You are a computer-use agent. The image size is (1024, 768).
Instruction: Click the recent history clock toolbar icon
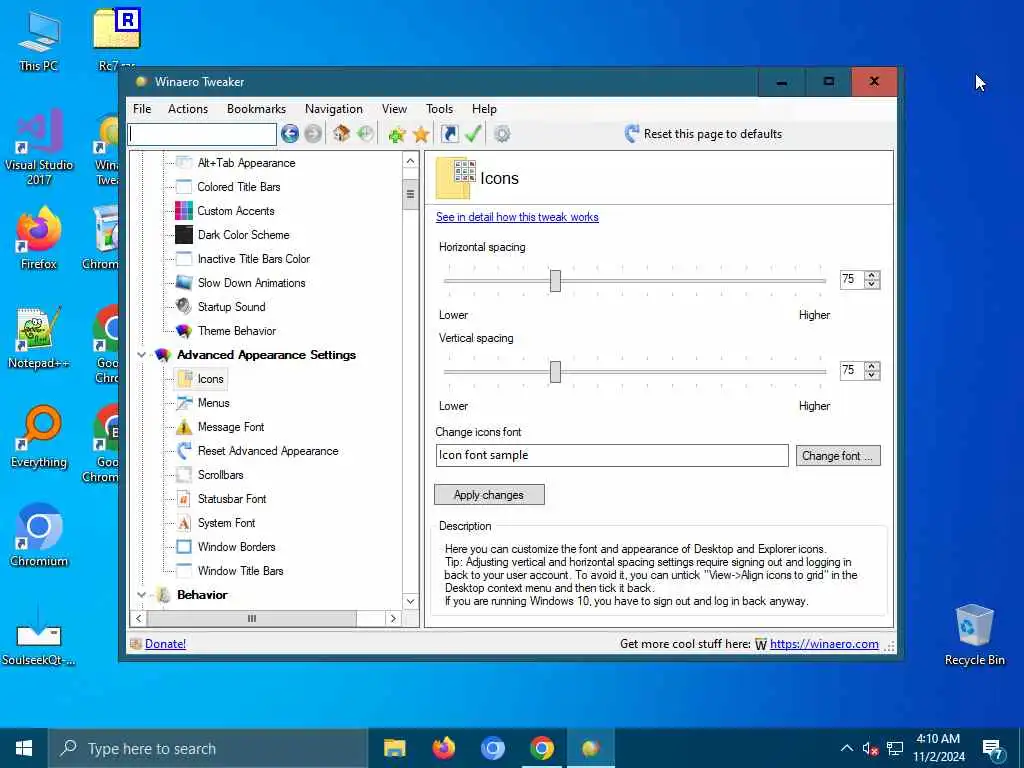[365, 134]
